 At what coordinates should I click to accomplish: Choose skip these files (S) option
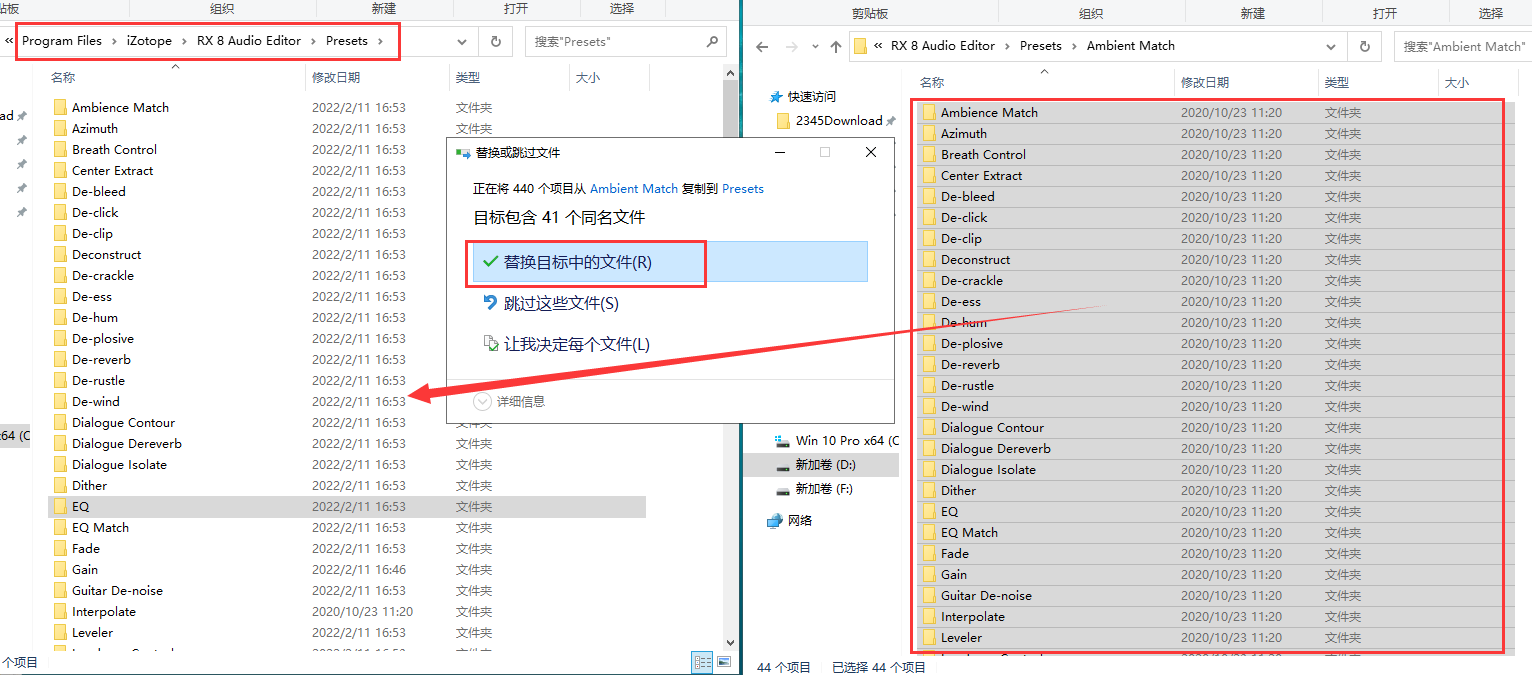coord(561,303)
